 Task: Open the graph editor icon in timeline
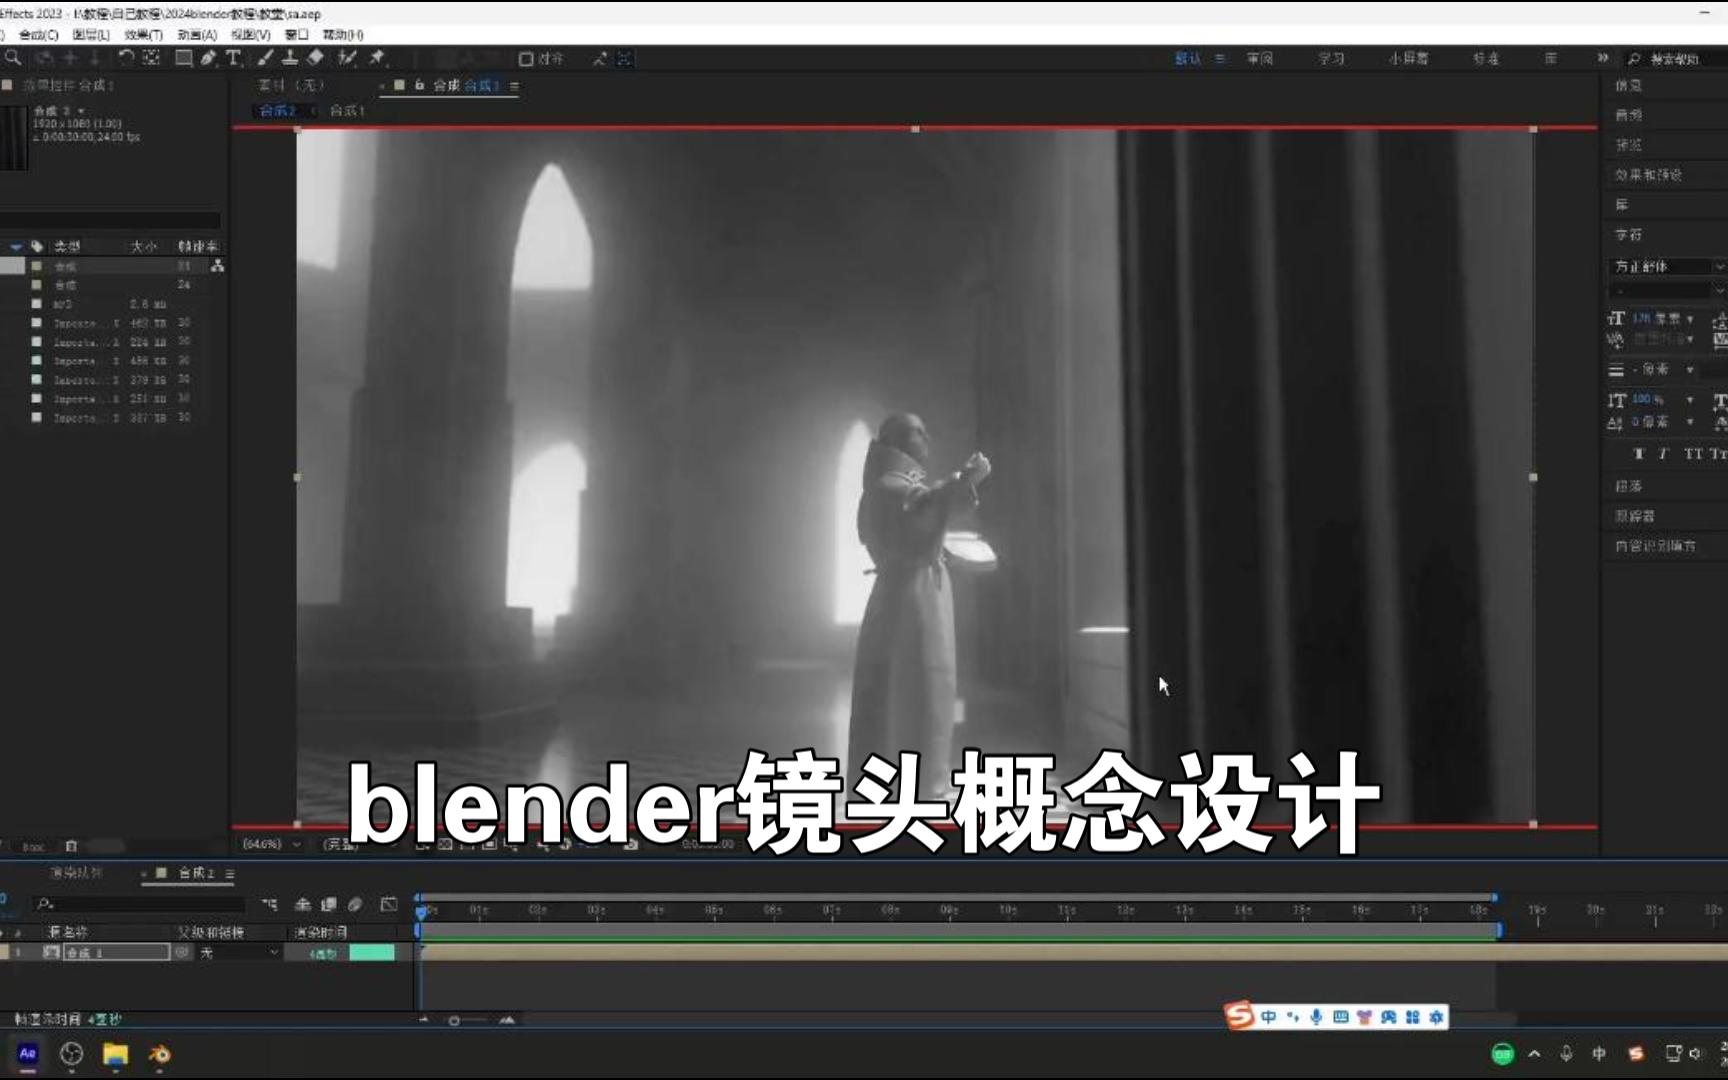tap(389, 904)
